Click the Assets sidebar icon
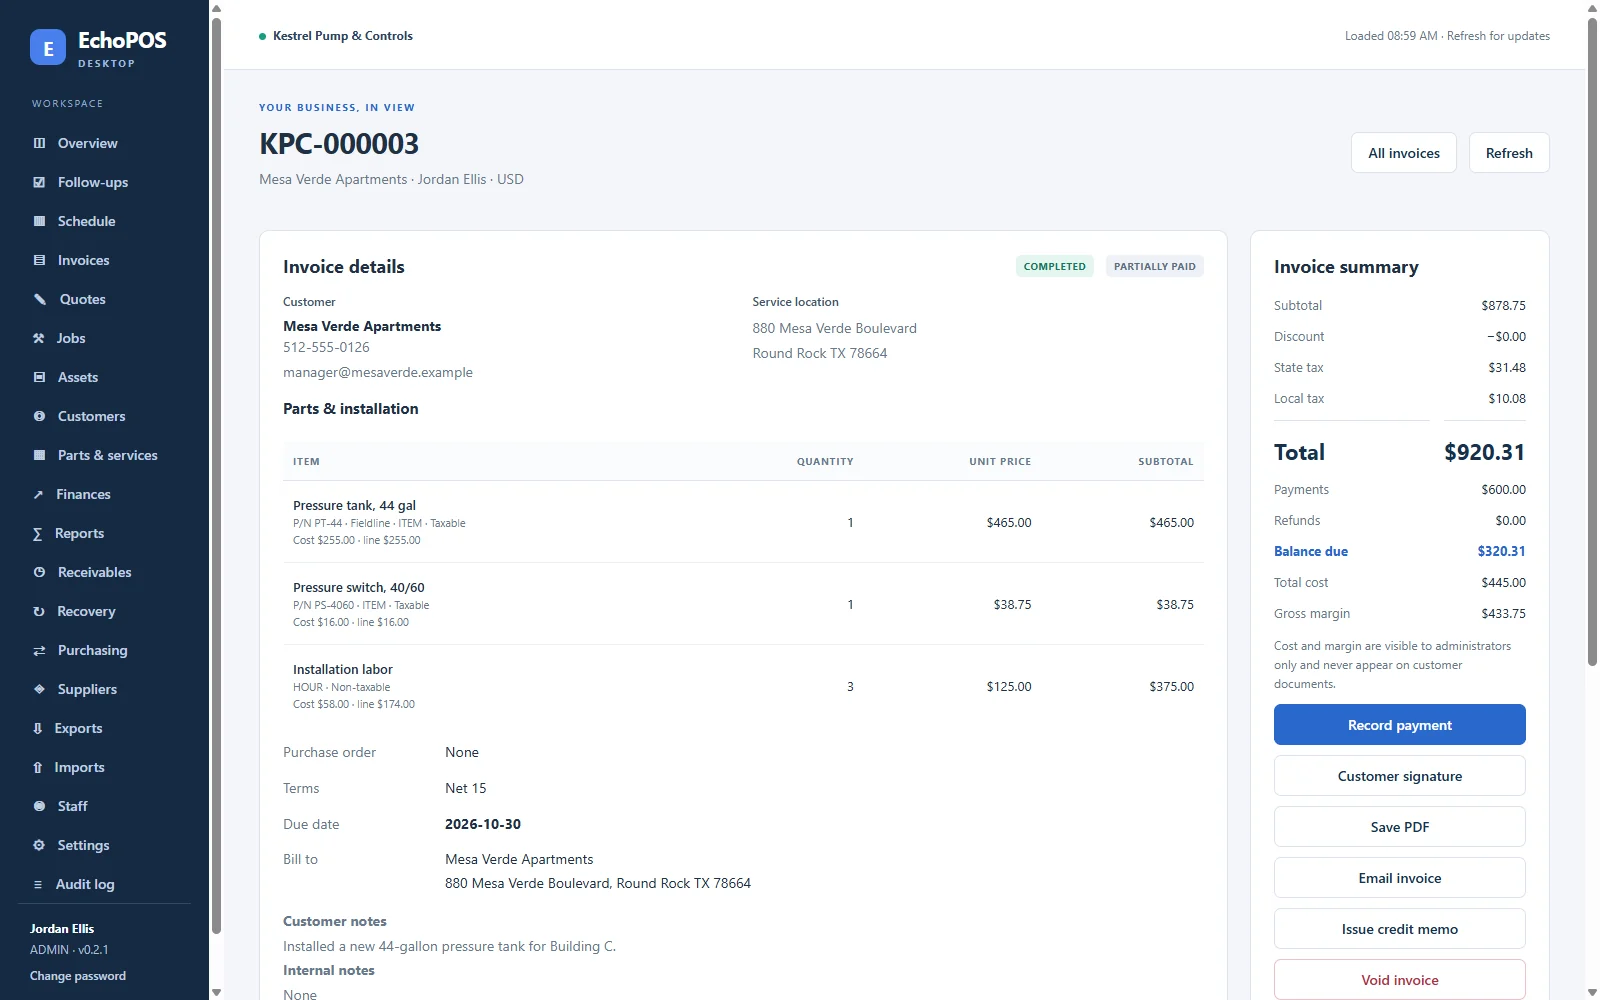This screenshot has width=1600, height=1000. (x=39, y=377)
